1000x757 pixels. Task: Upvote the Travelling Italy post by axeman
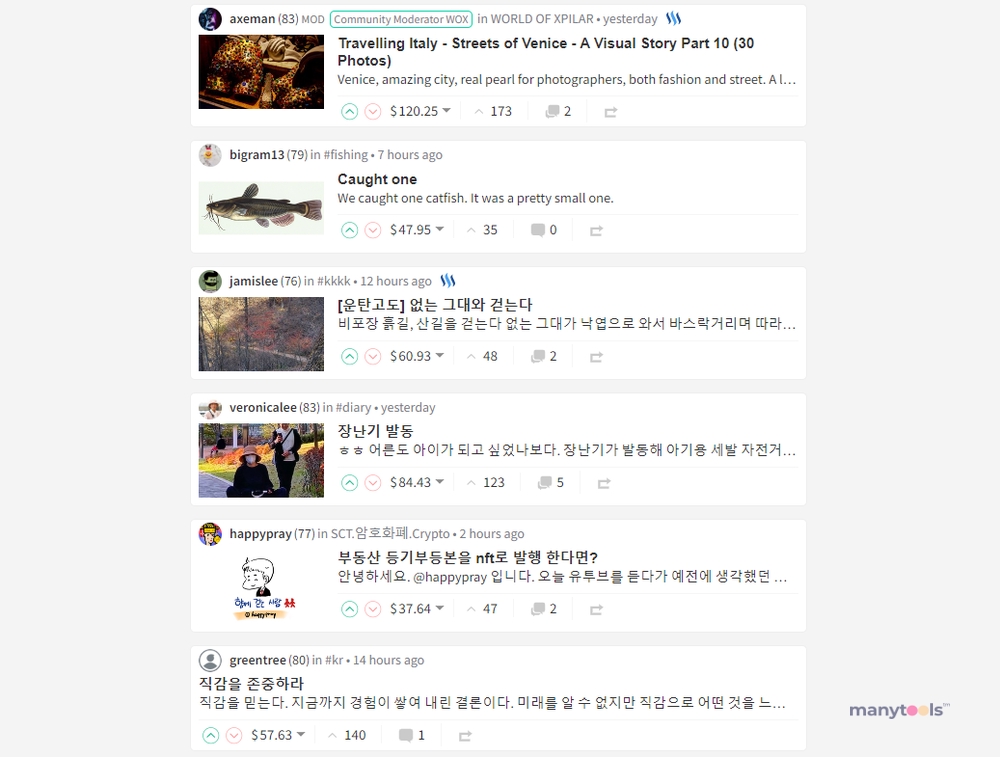click(x=349, y=112)
